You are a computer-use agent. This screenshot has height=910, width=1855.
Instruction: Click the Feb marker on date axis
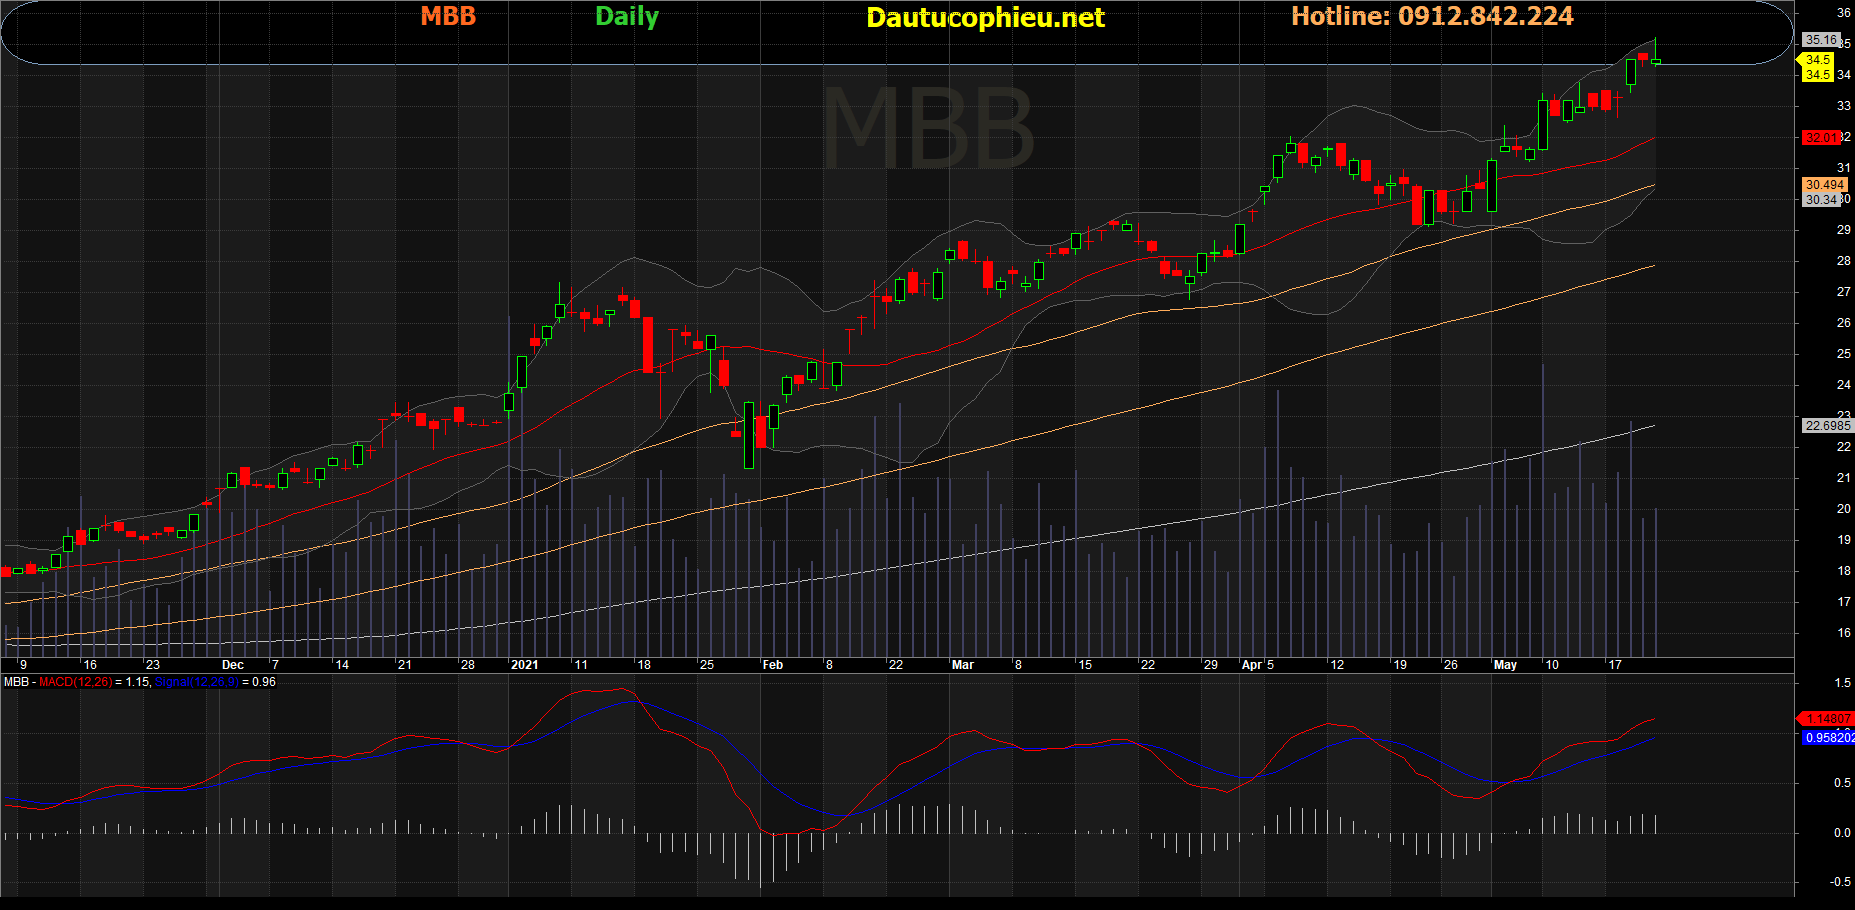772,665
